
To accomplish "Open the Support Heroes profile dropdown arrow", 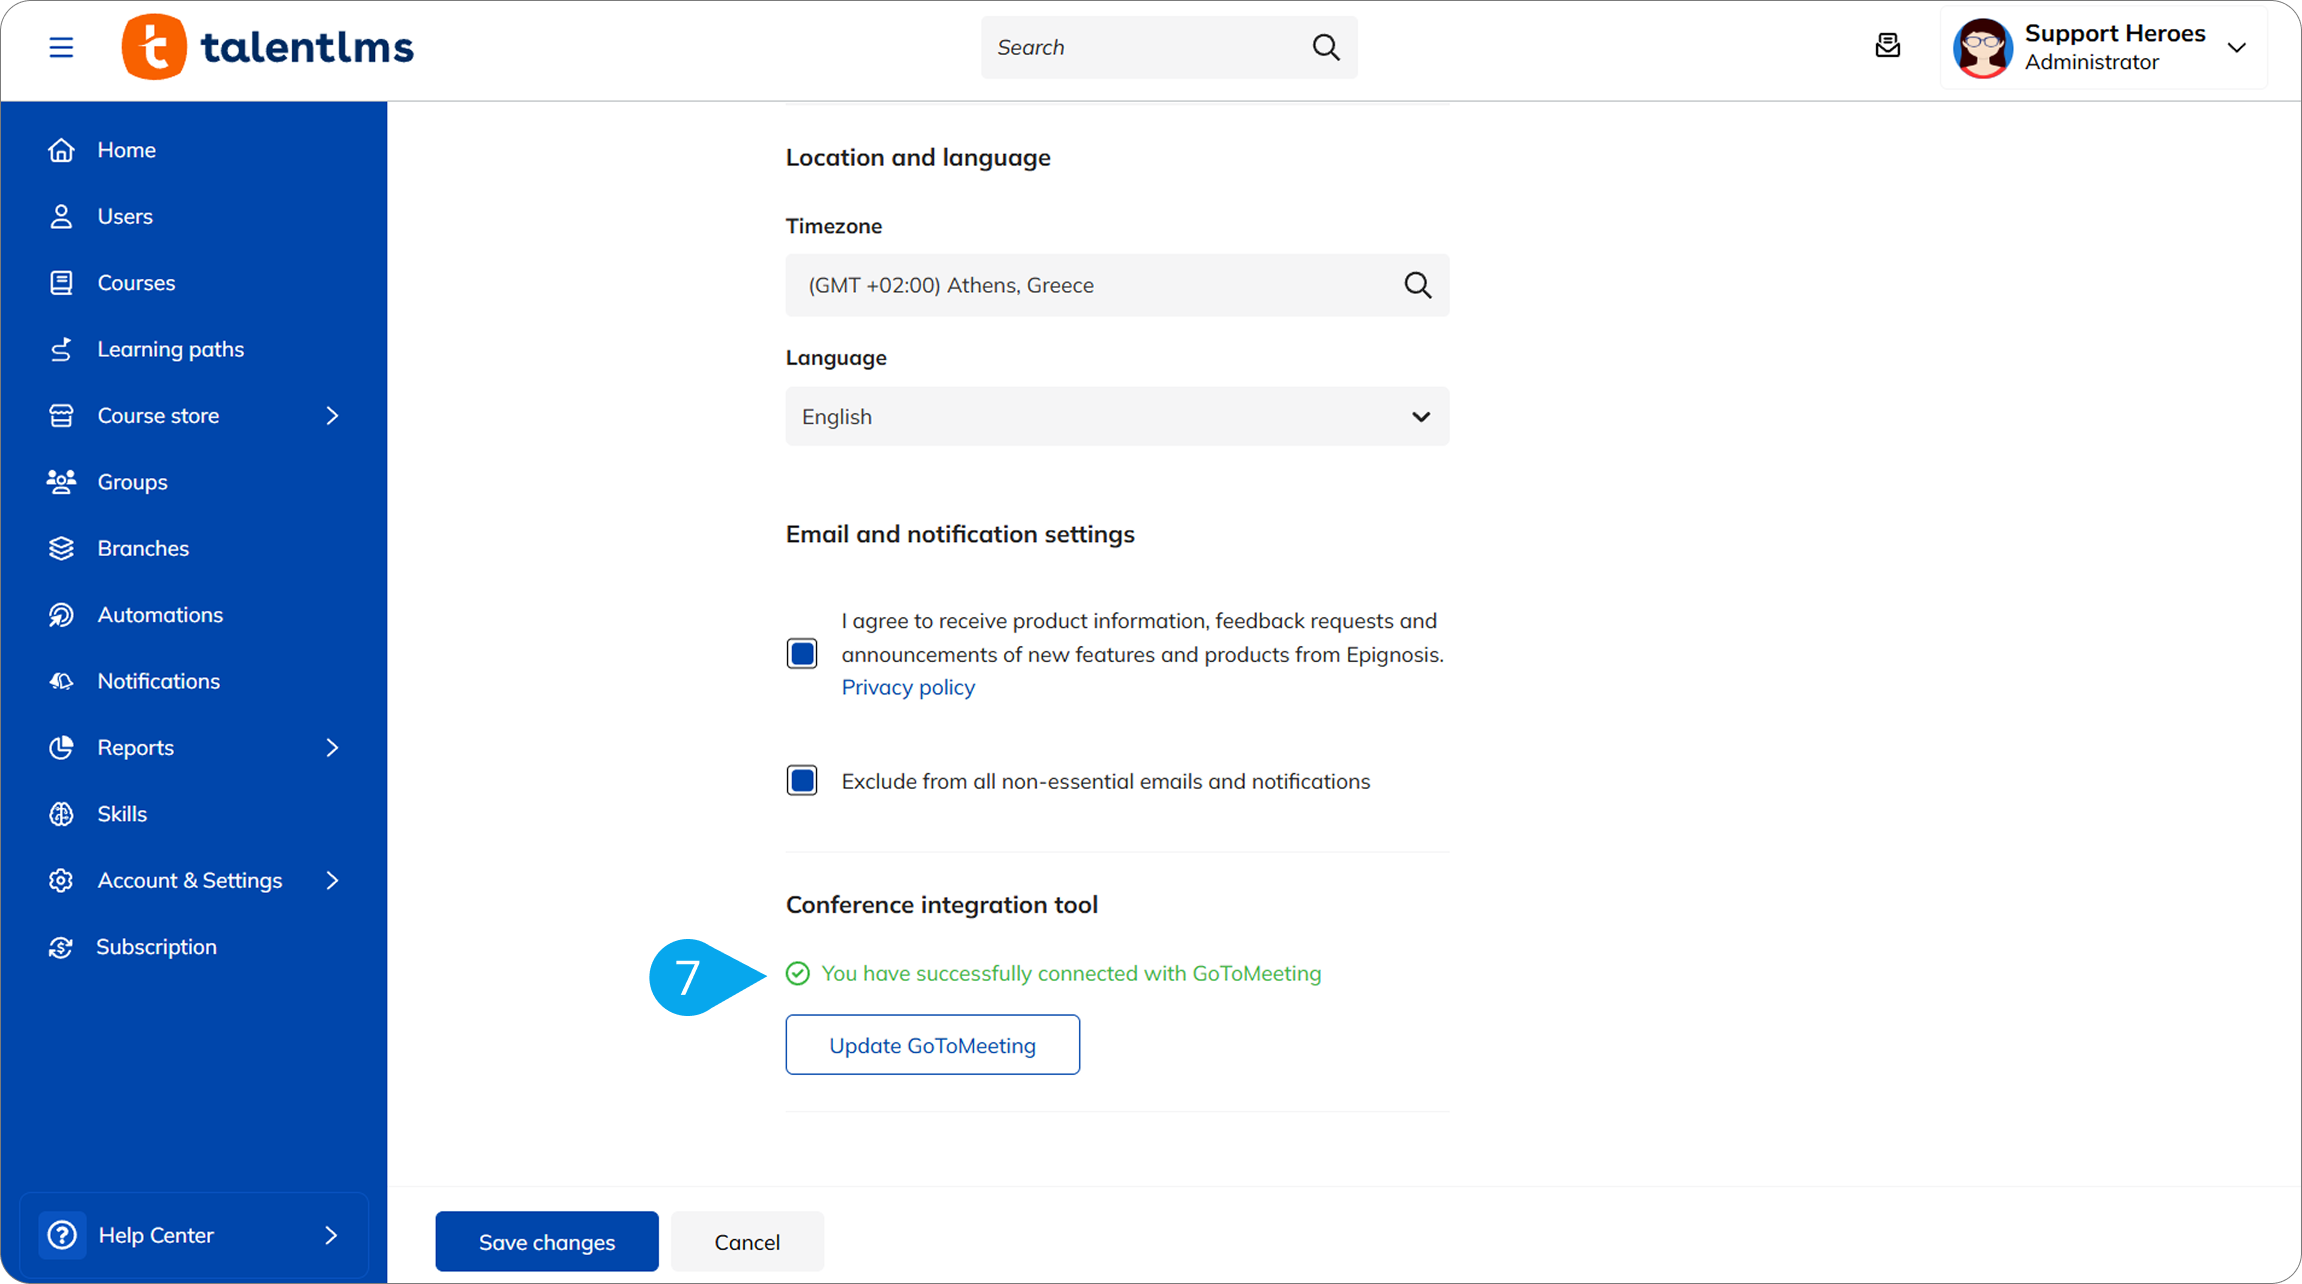I will [2237, 47].
